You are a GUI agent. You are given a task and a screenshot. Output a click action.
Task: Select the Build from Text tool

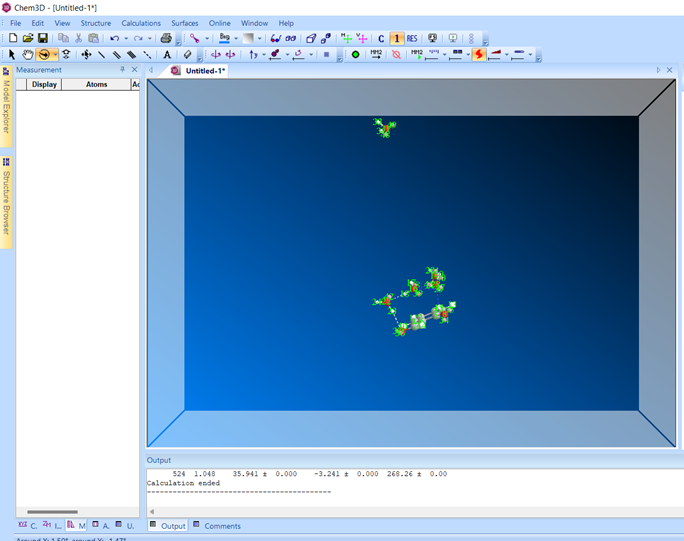click(x=167, y=55)
